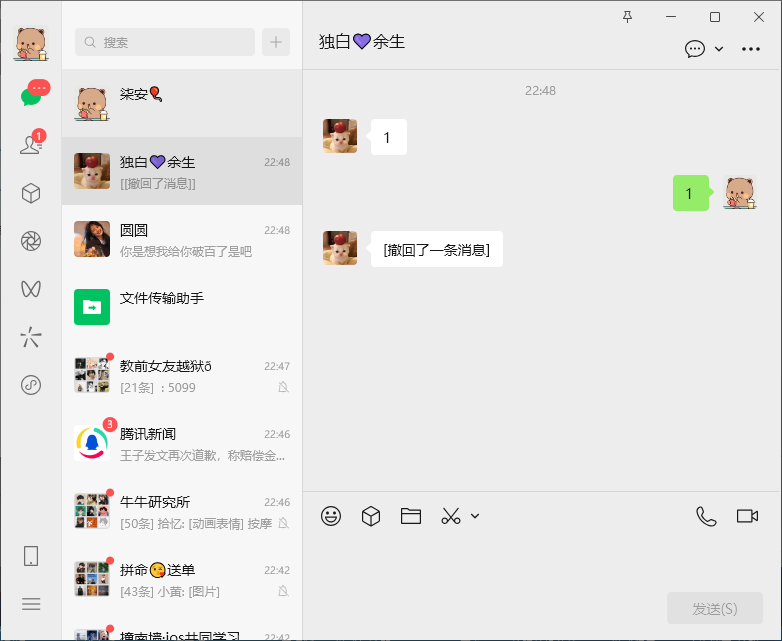Click the 搜索 search field

(165, 42)
